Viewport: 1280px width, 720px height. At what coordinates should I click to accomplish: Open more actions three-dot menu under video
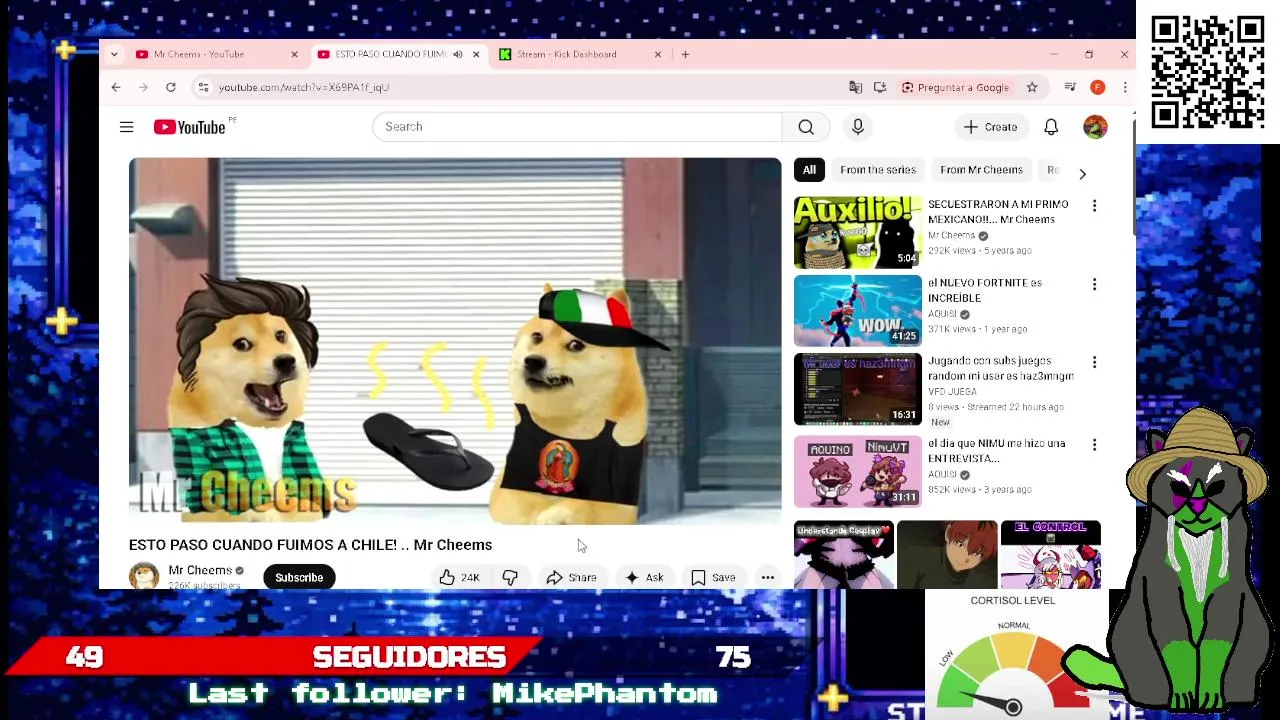tap(768, 577)
